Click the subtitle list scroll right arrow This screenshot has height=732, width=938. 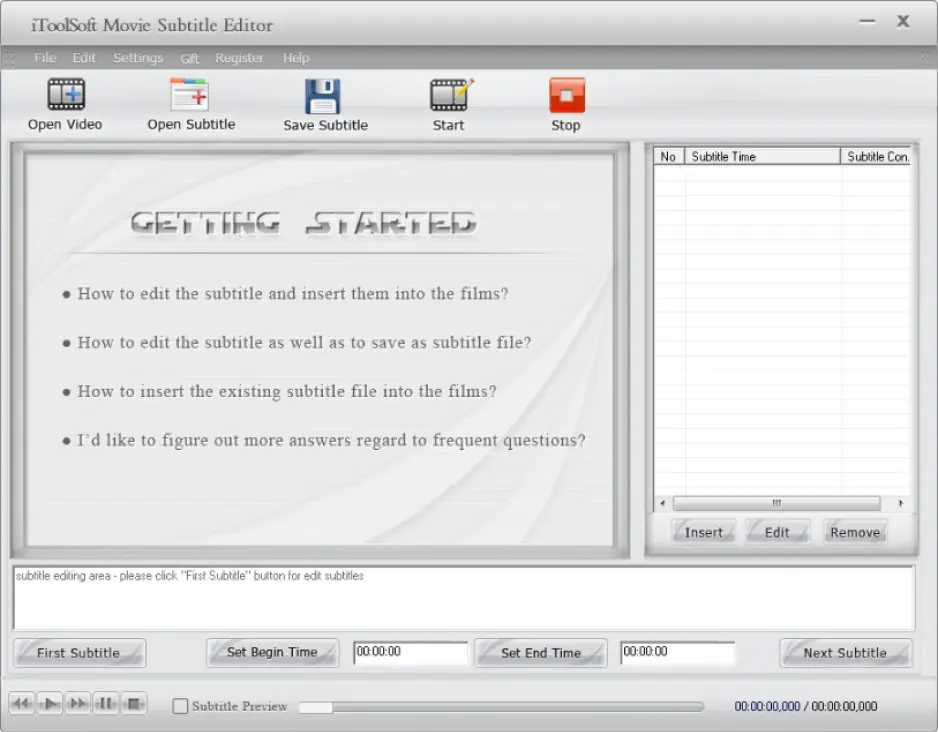coord(900,503)
